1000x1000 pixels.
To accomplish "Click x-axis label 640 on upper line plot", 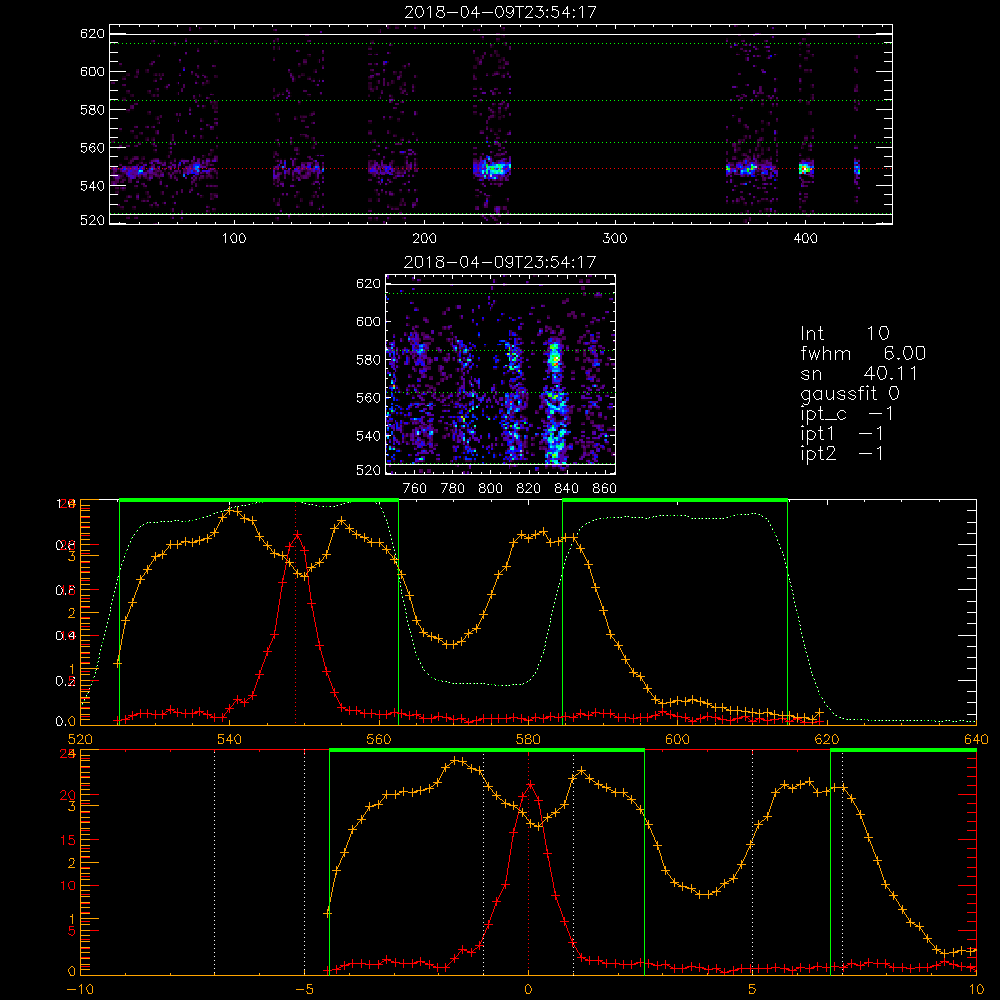I will pyautogui.click(x=976, y=739).
